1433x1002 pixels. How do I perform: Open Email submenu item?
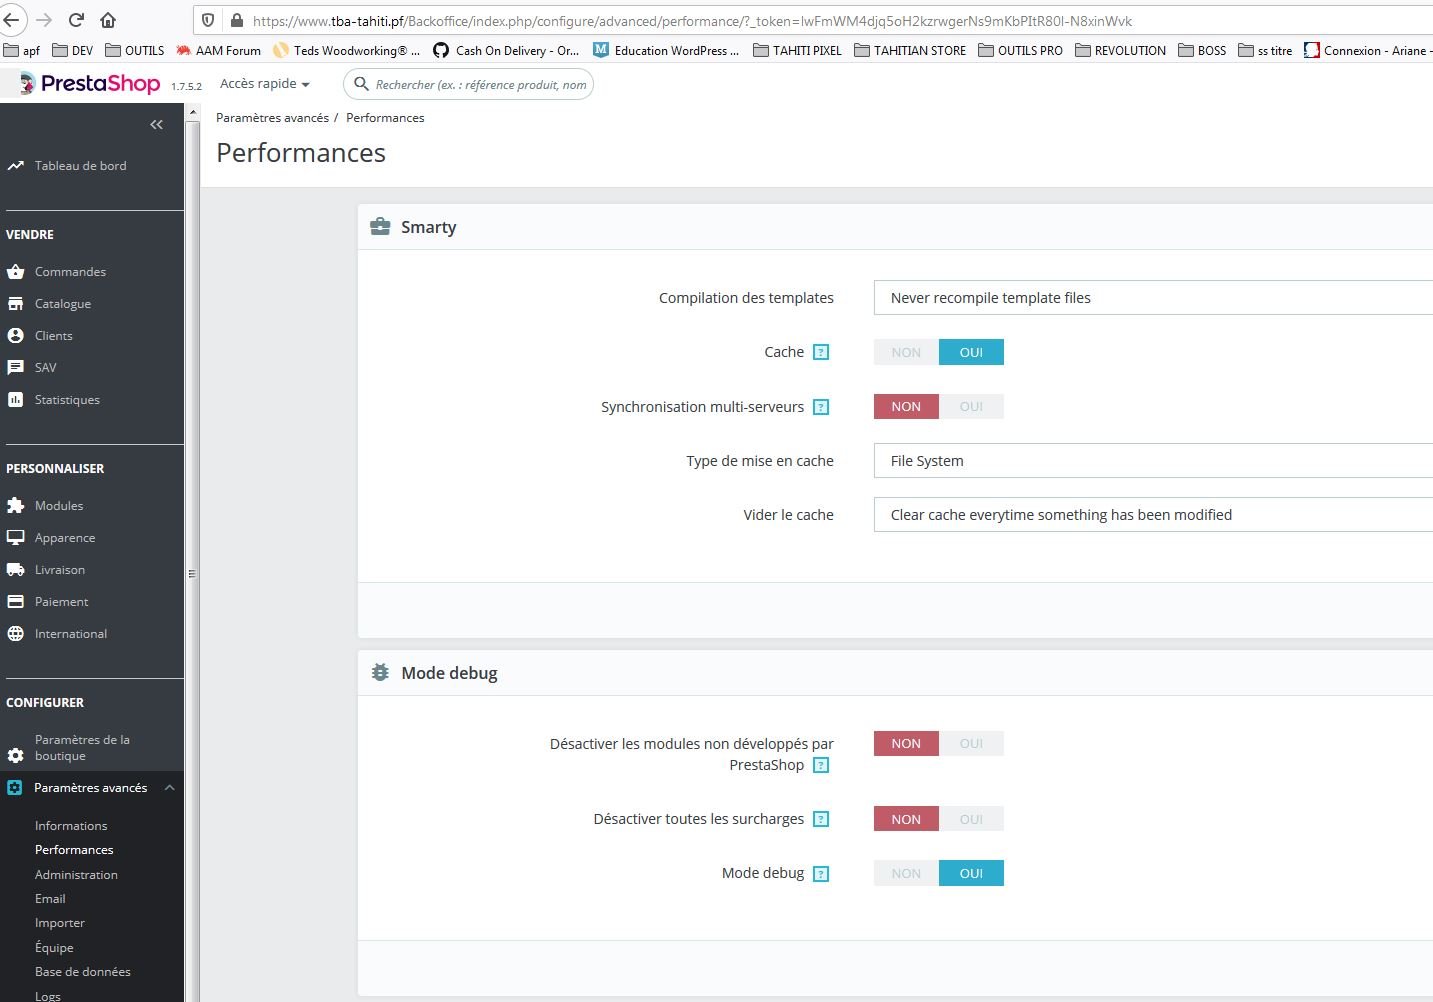tap(50, 899)
